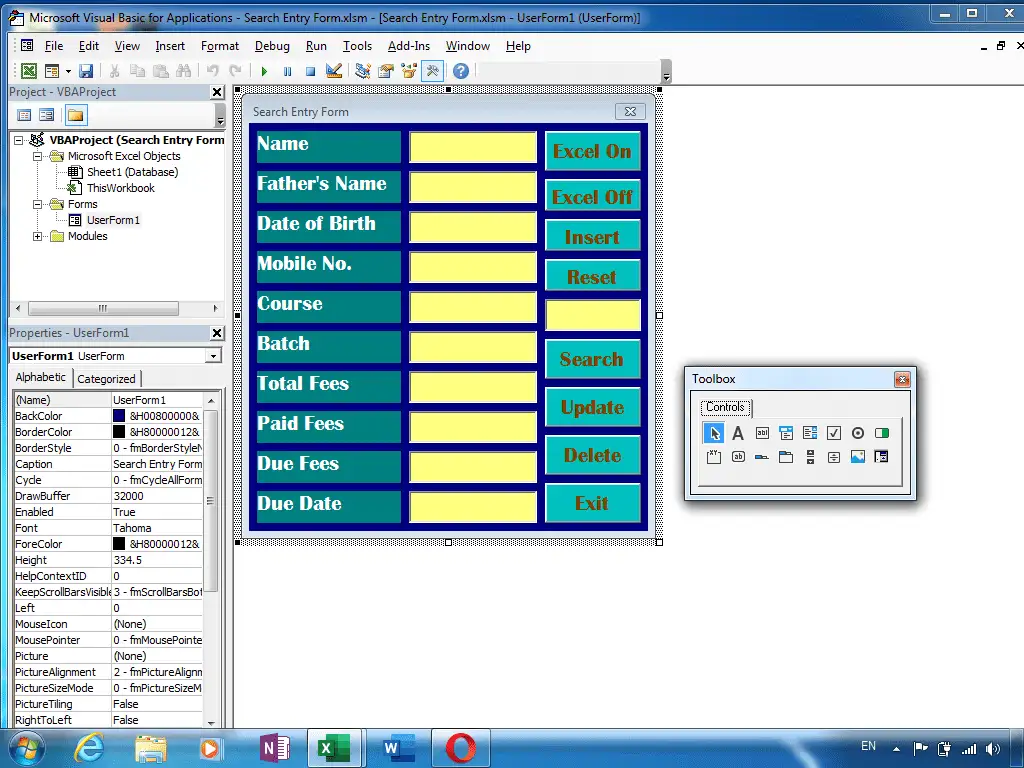Select the Label tool in Toolbox

click(738, 432)
